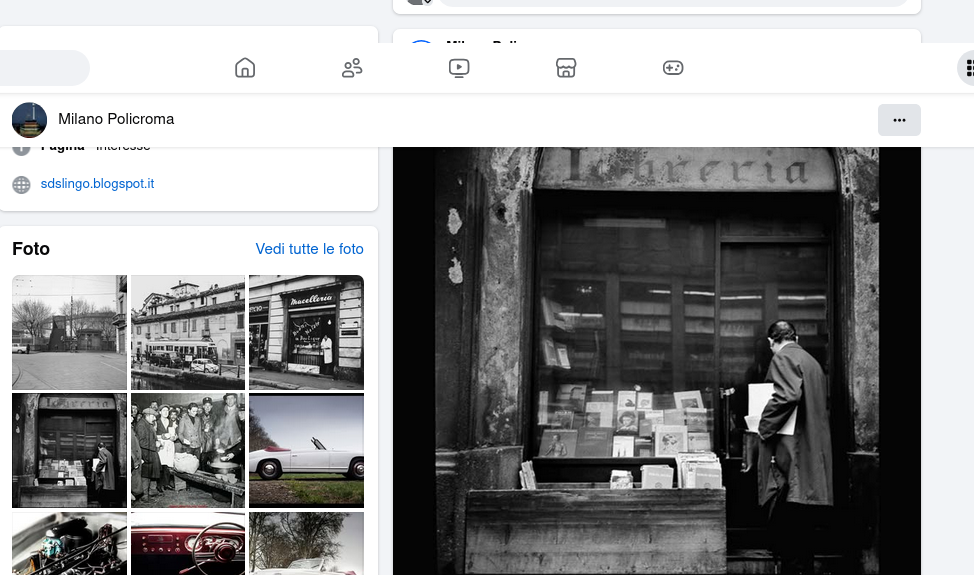974x575 pixels.
Task: Open the three-dots page options menu
Action: (x=899, y=120)
